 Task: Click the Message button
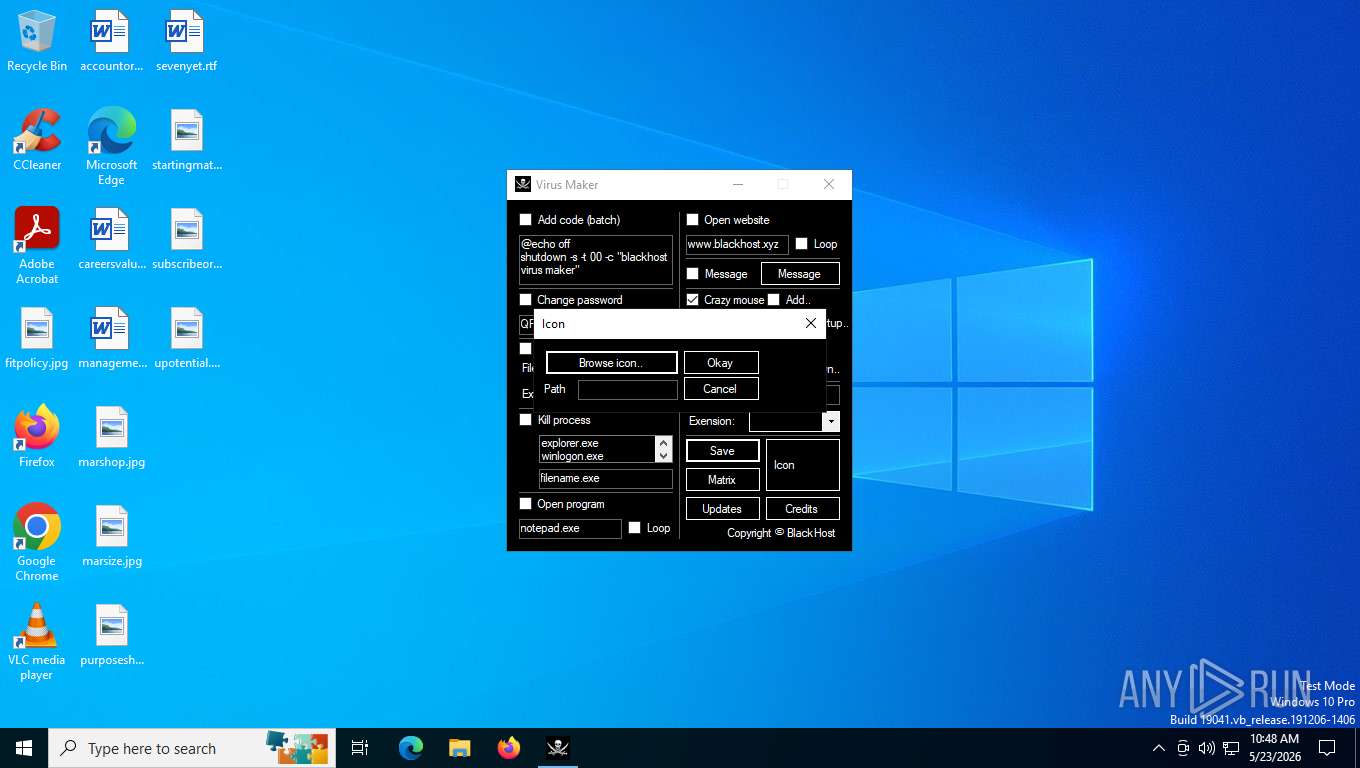[x=800, y=274]
